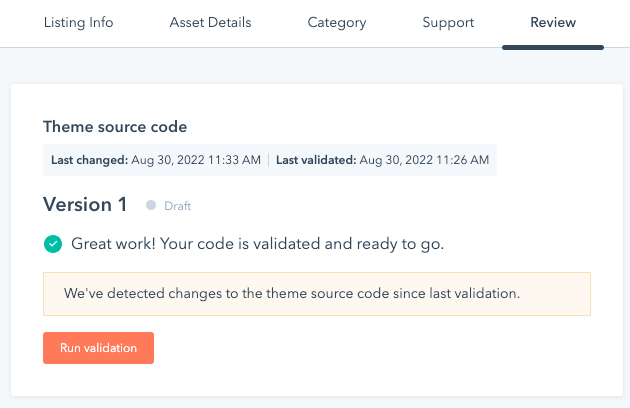This screenshot has height=408, width=630.
Task: Click the gray Draft status dot
Action: click(151, 205)
